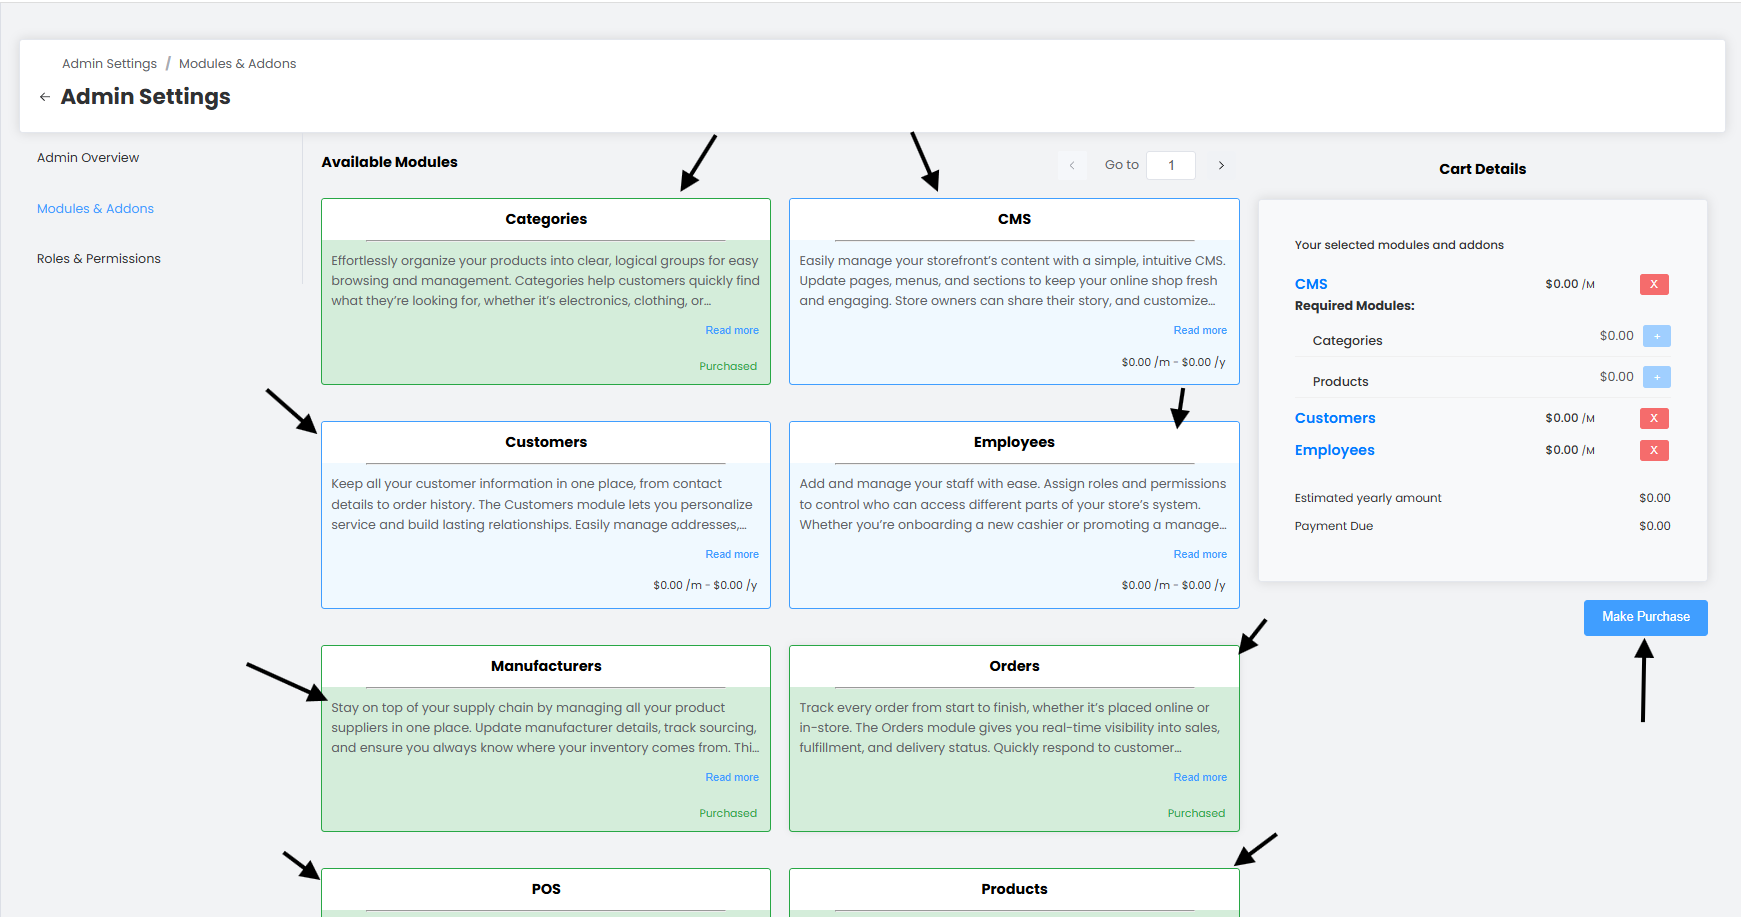Go to next page of modules
Viewport: 1741px width, 917px height.
tap(1221, 166)
